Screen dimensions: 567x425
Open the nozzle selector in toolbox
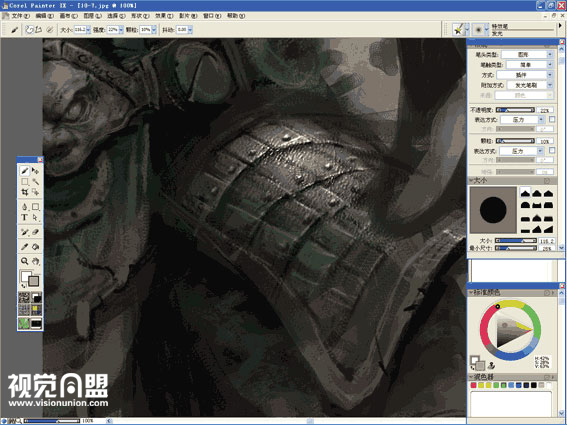[x=36, y=323]
